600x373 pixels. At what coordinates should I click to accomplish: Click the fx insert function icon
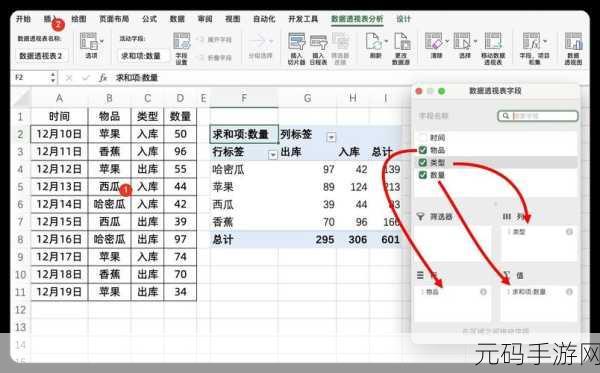(103, 78)
